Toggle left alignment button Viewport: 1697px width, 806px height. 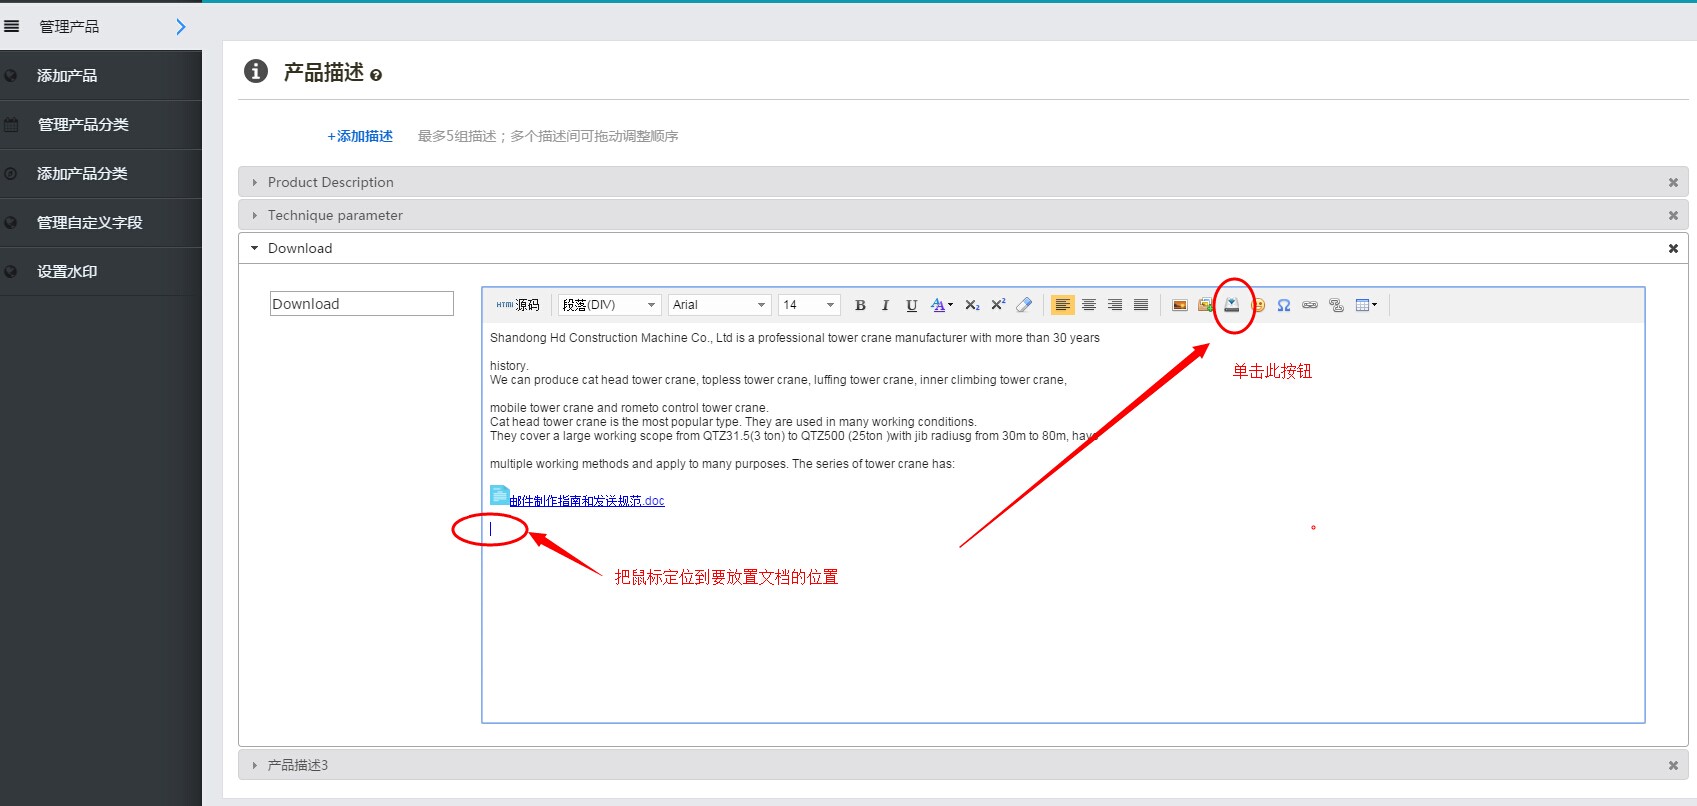point(1062,305)
